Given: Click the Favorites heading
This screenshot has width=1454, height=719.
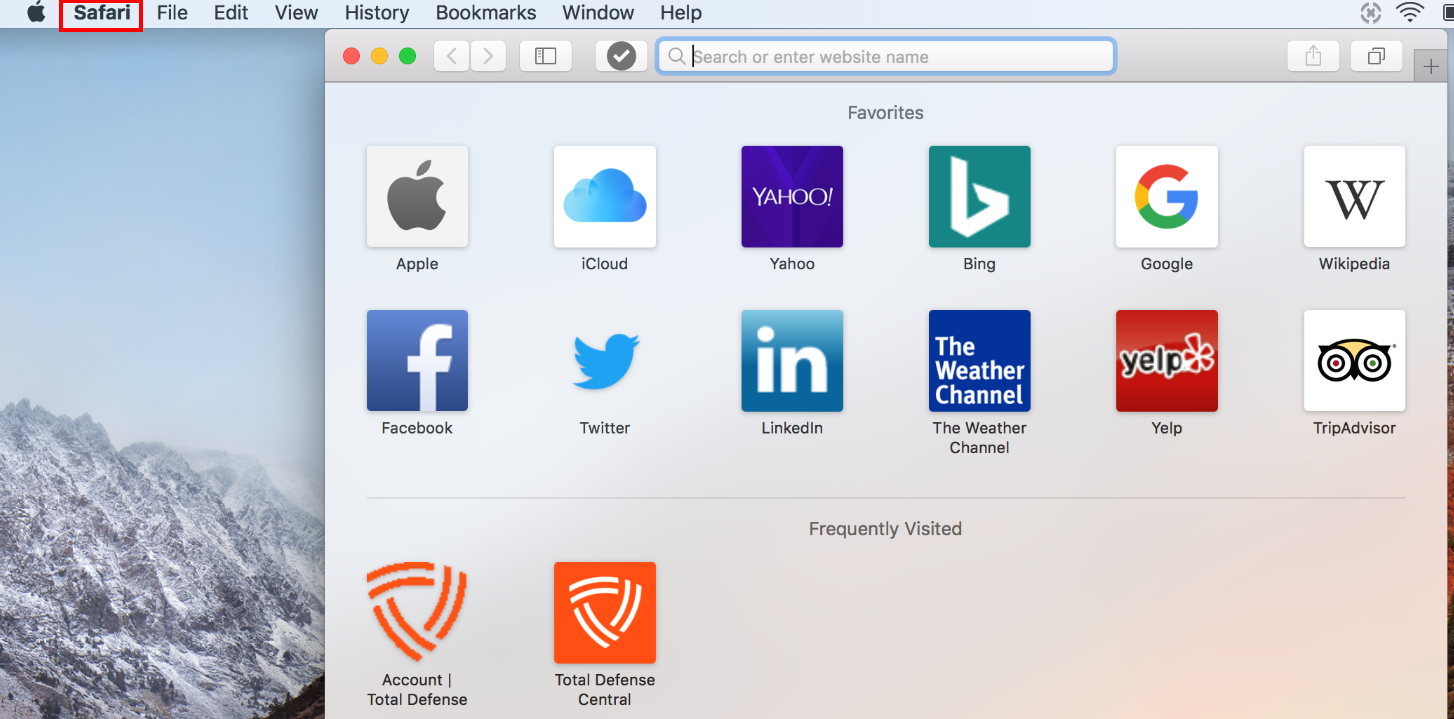Looking at the screenshot, I should (x=885, y=113).
